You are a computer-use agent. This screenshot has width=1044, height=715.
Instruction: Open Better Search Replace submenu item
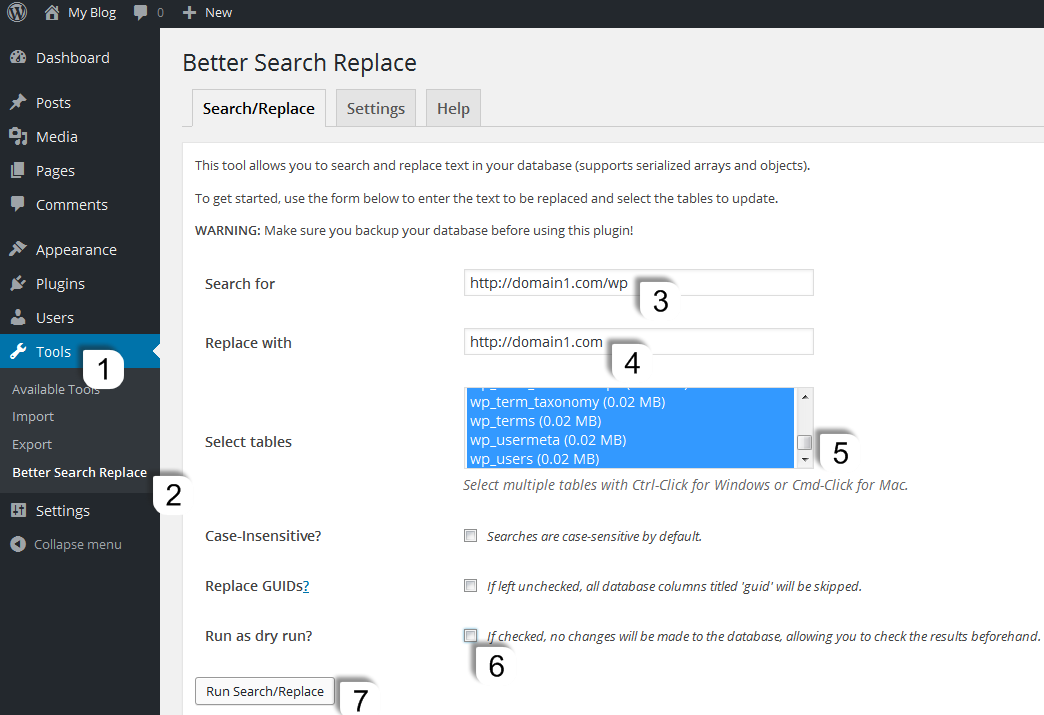click(79, 472)
